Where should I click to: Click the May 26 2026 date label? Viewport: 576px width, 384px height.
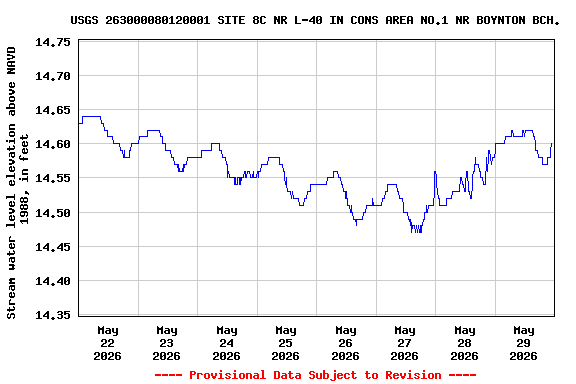[x=345, y=343]
